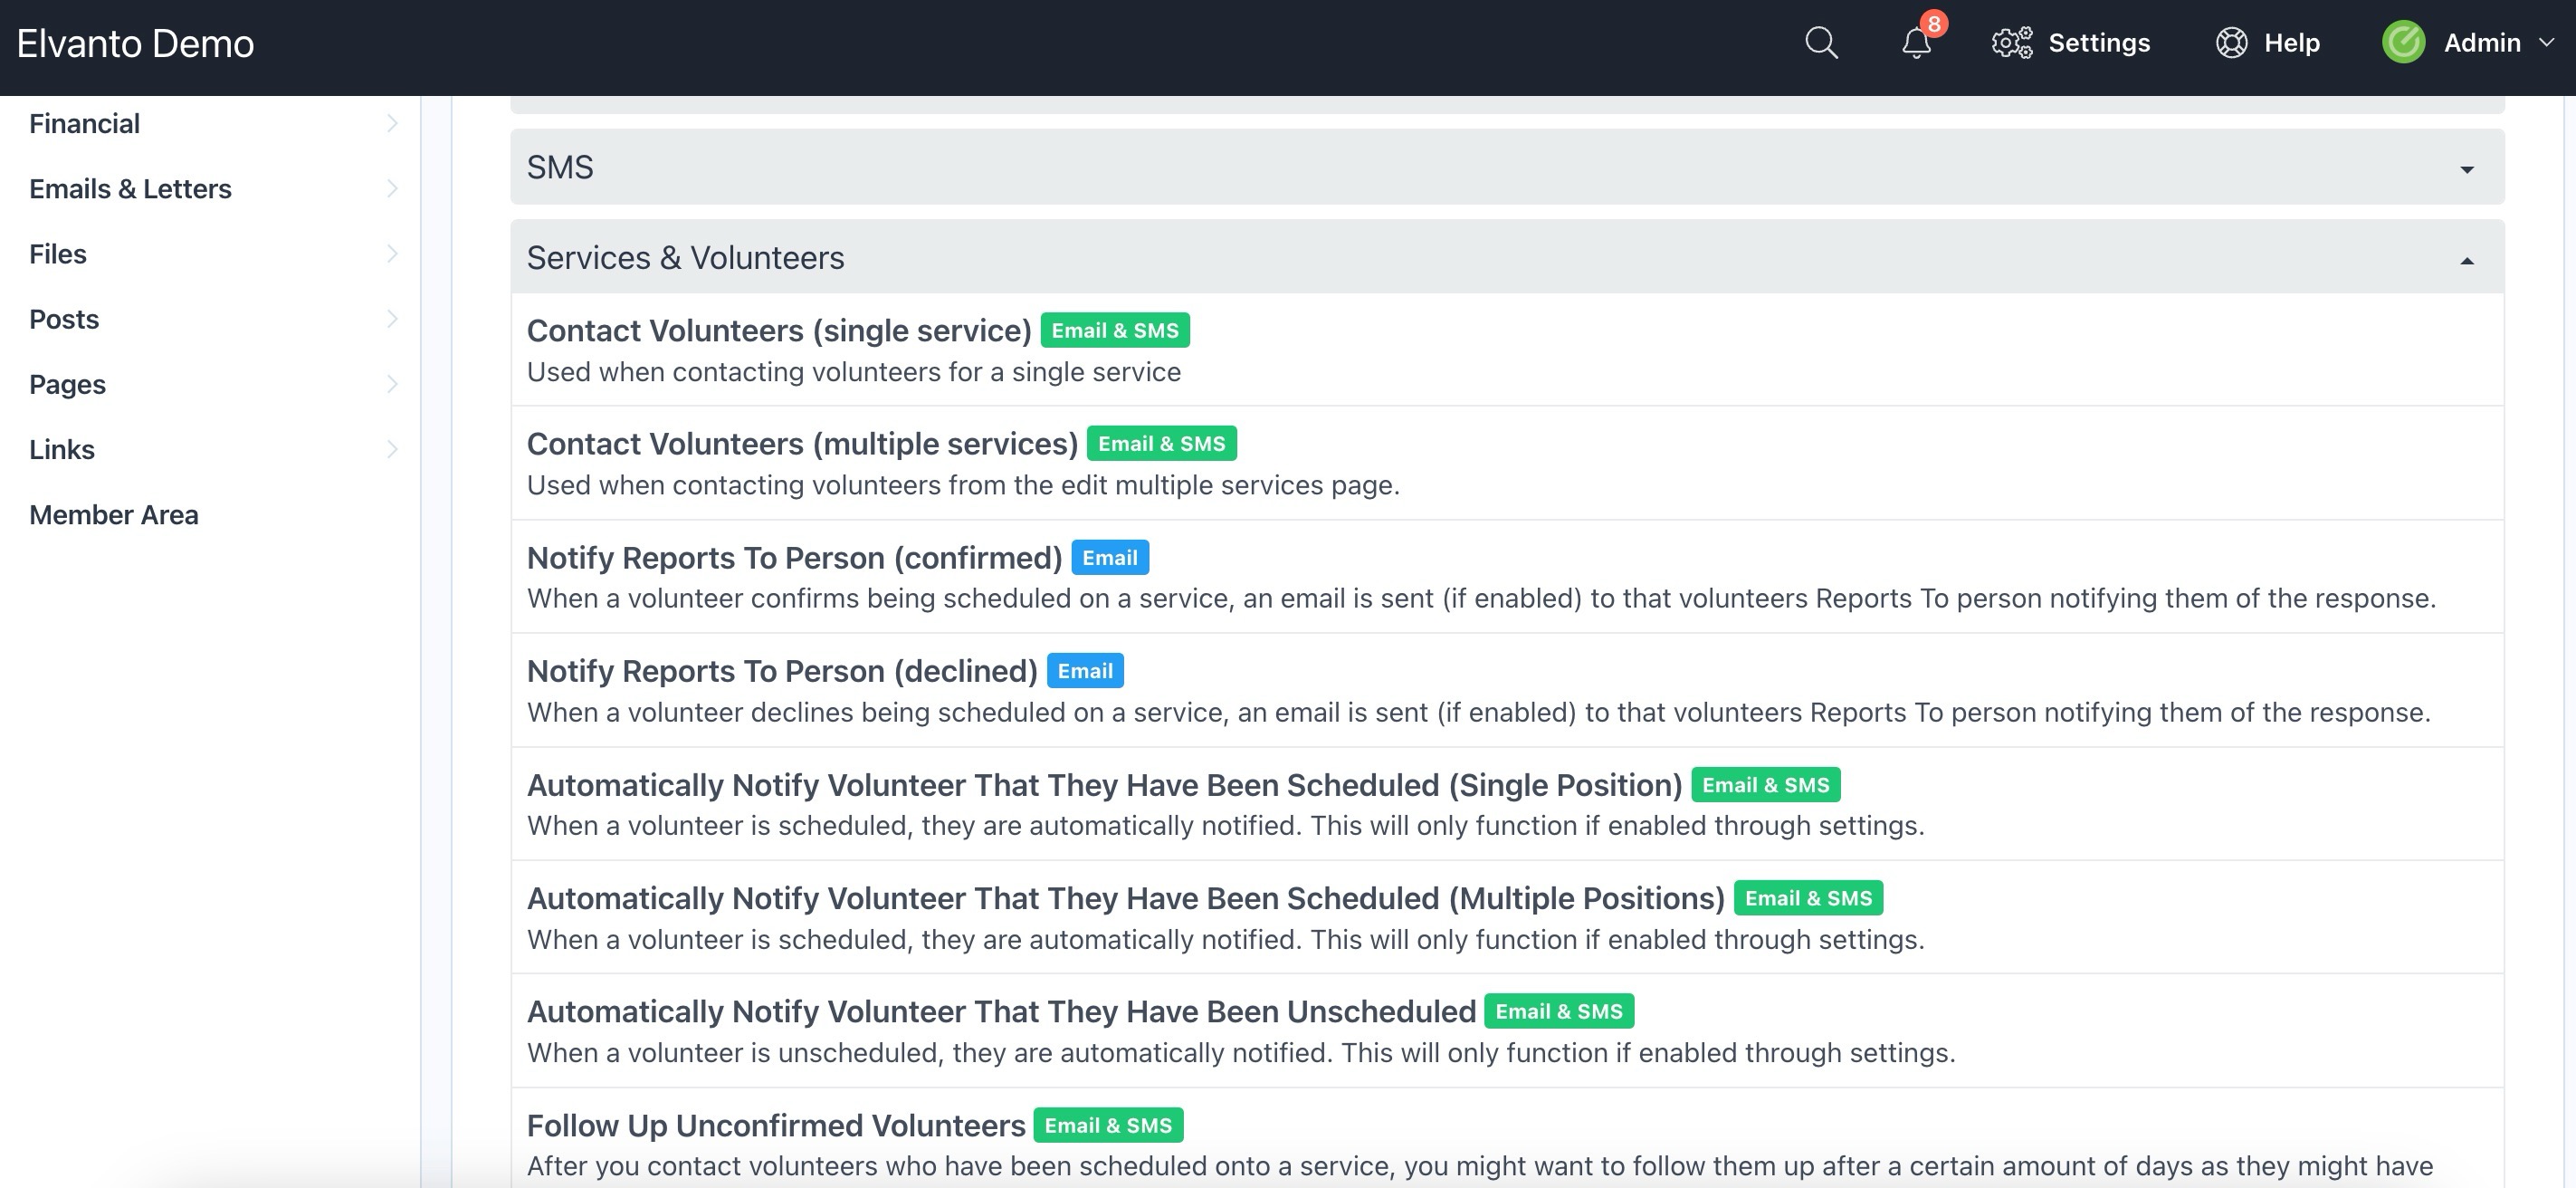This screenshot has width=2576, height=1188.
Task: Click the SMS section heading
Action: click(560, 167)
